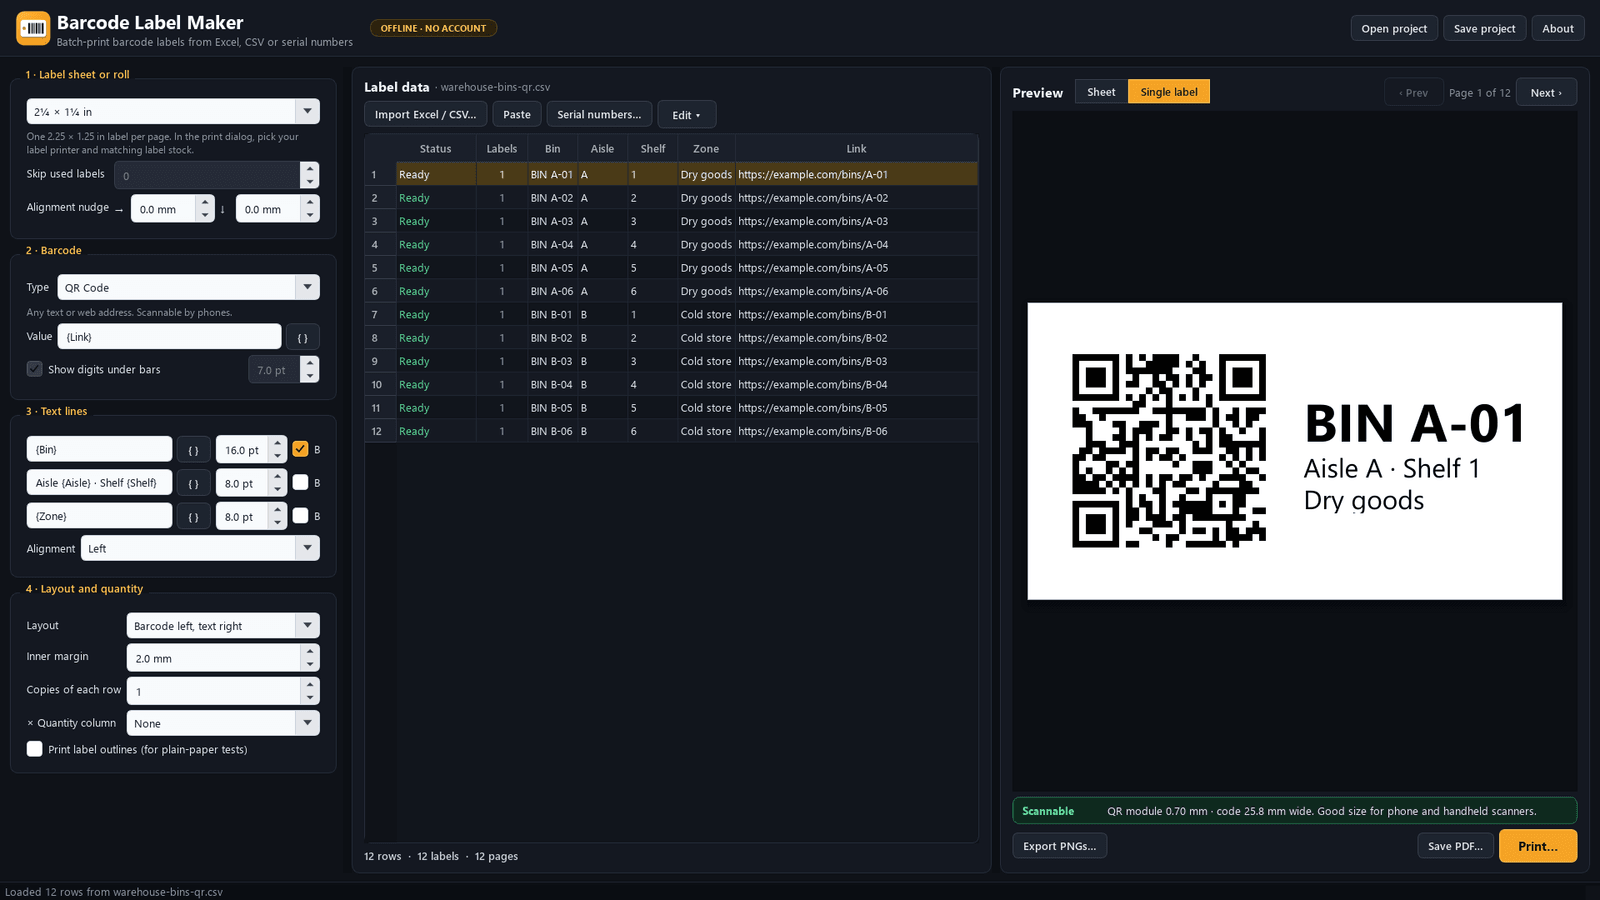Open the Edit dropdown menu
The width and height of the screenshot is (1600, 900).
686,115
